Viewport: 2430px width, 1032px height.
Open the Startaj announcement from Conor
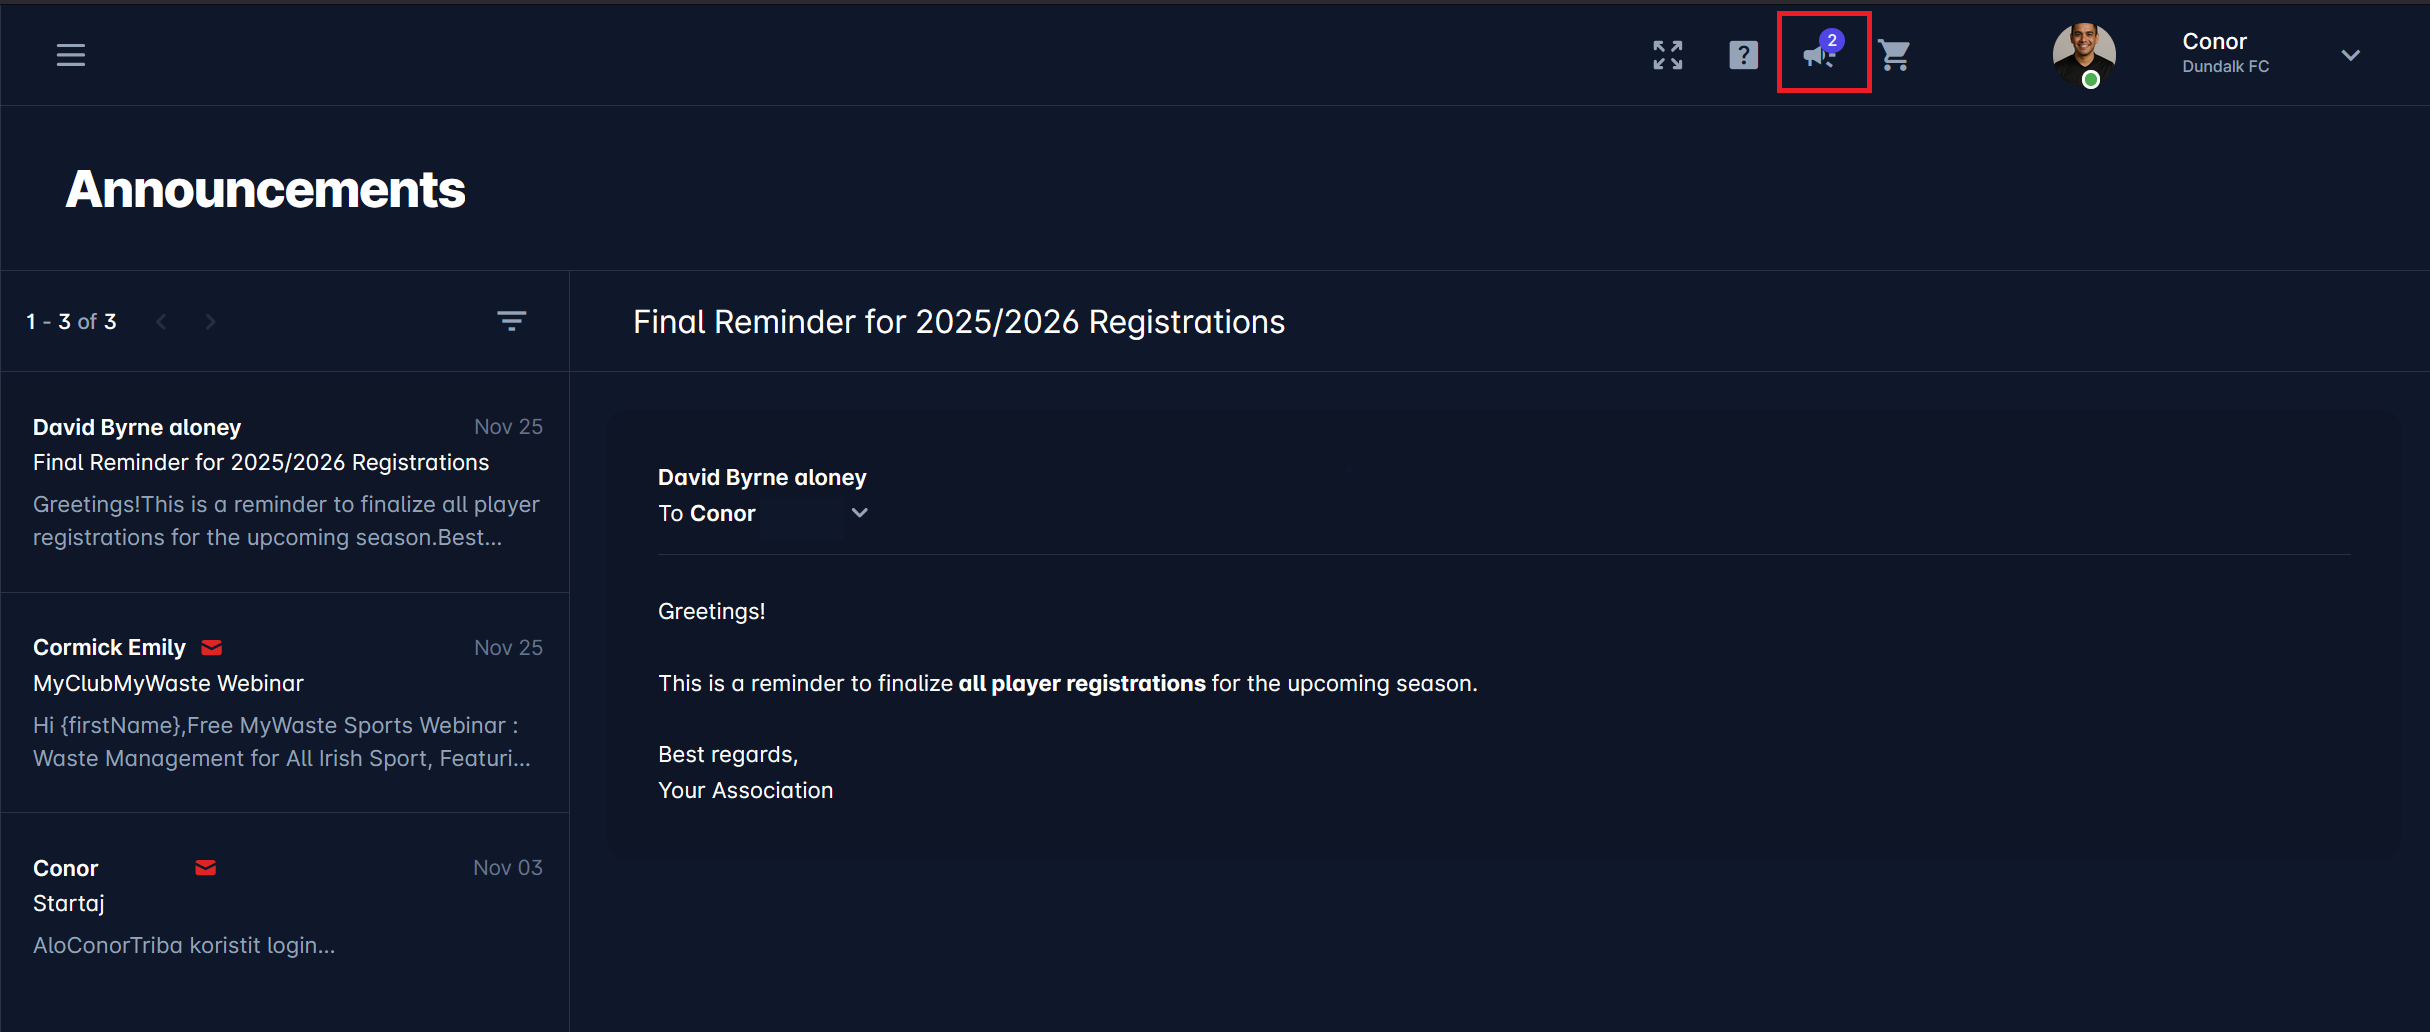click(285, 905)
